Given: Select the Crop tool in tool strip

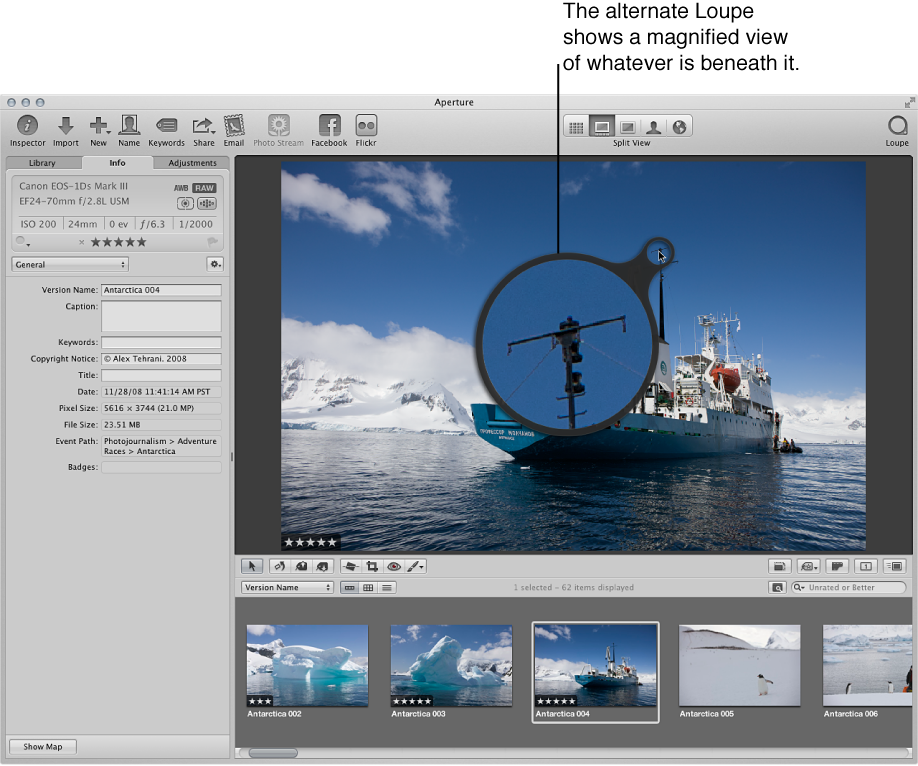Looking at the screenshot, I should (372, 566).
